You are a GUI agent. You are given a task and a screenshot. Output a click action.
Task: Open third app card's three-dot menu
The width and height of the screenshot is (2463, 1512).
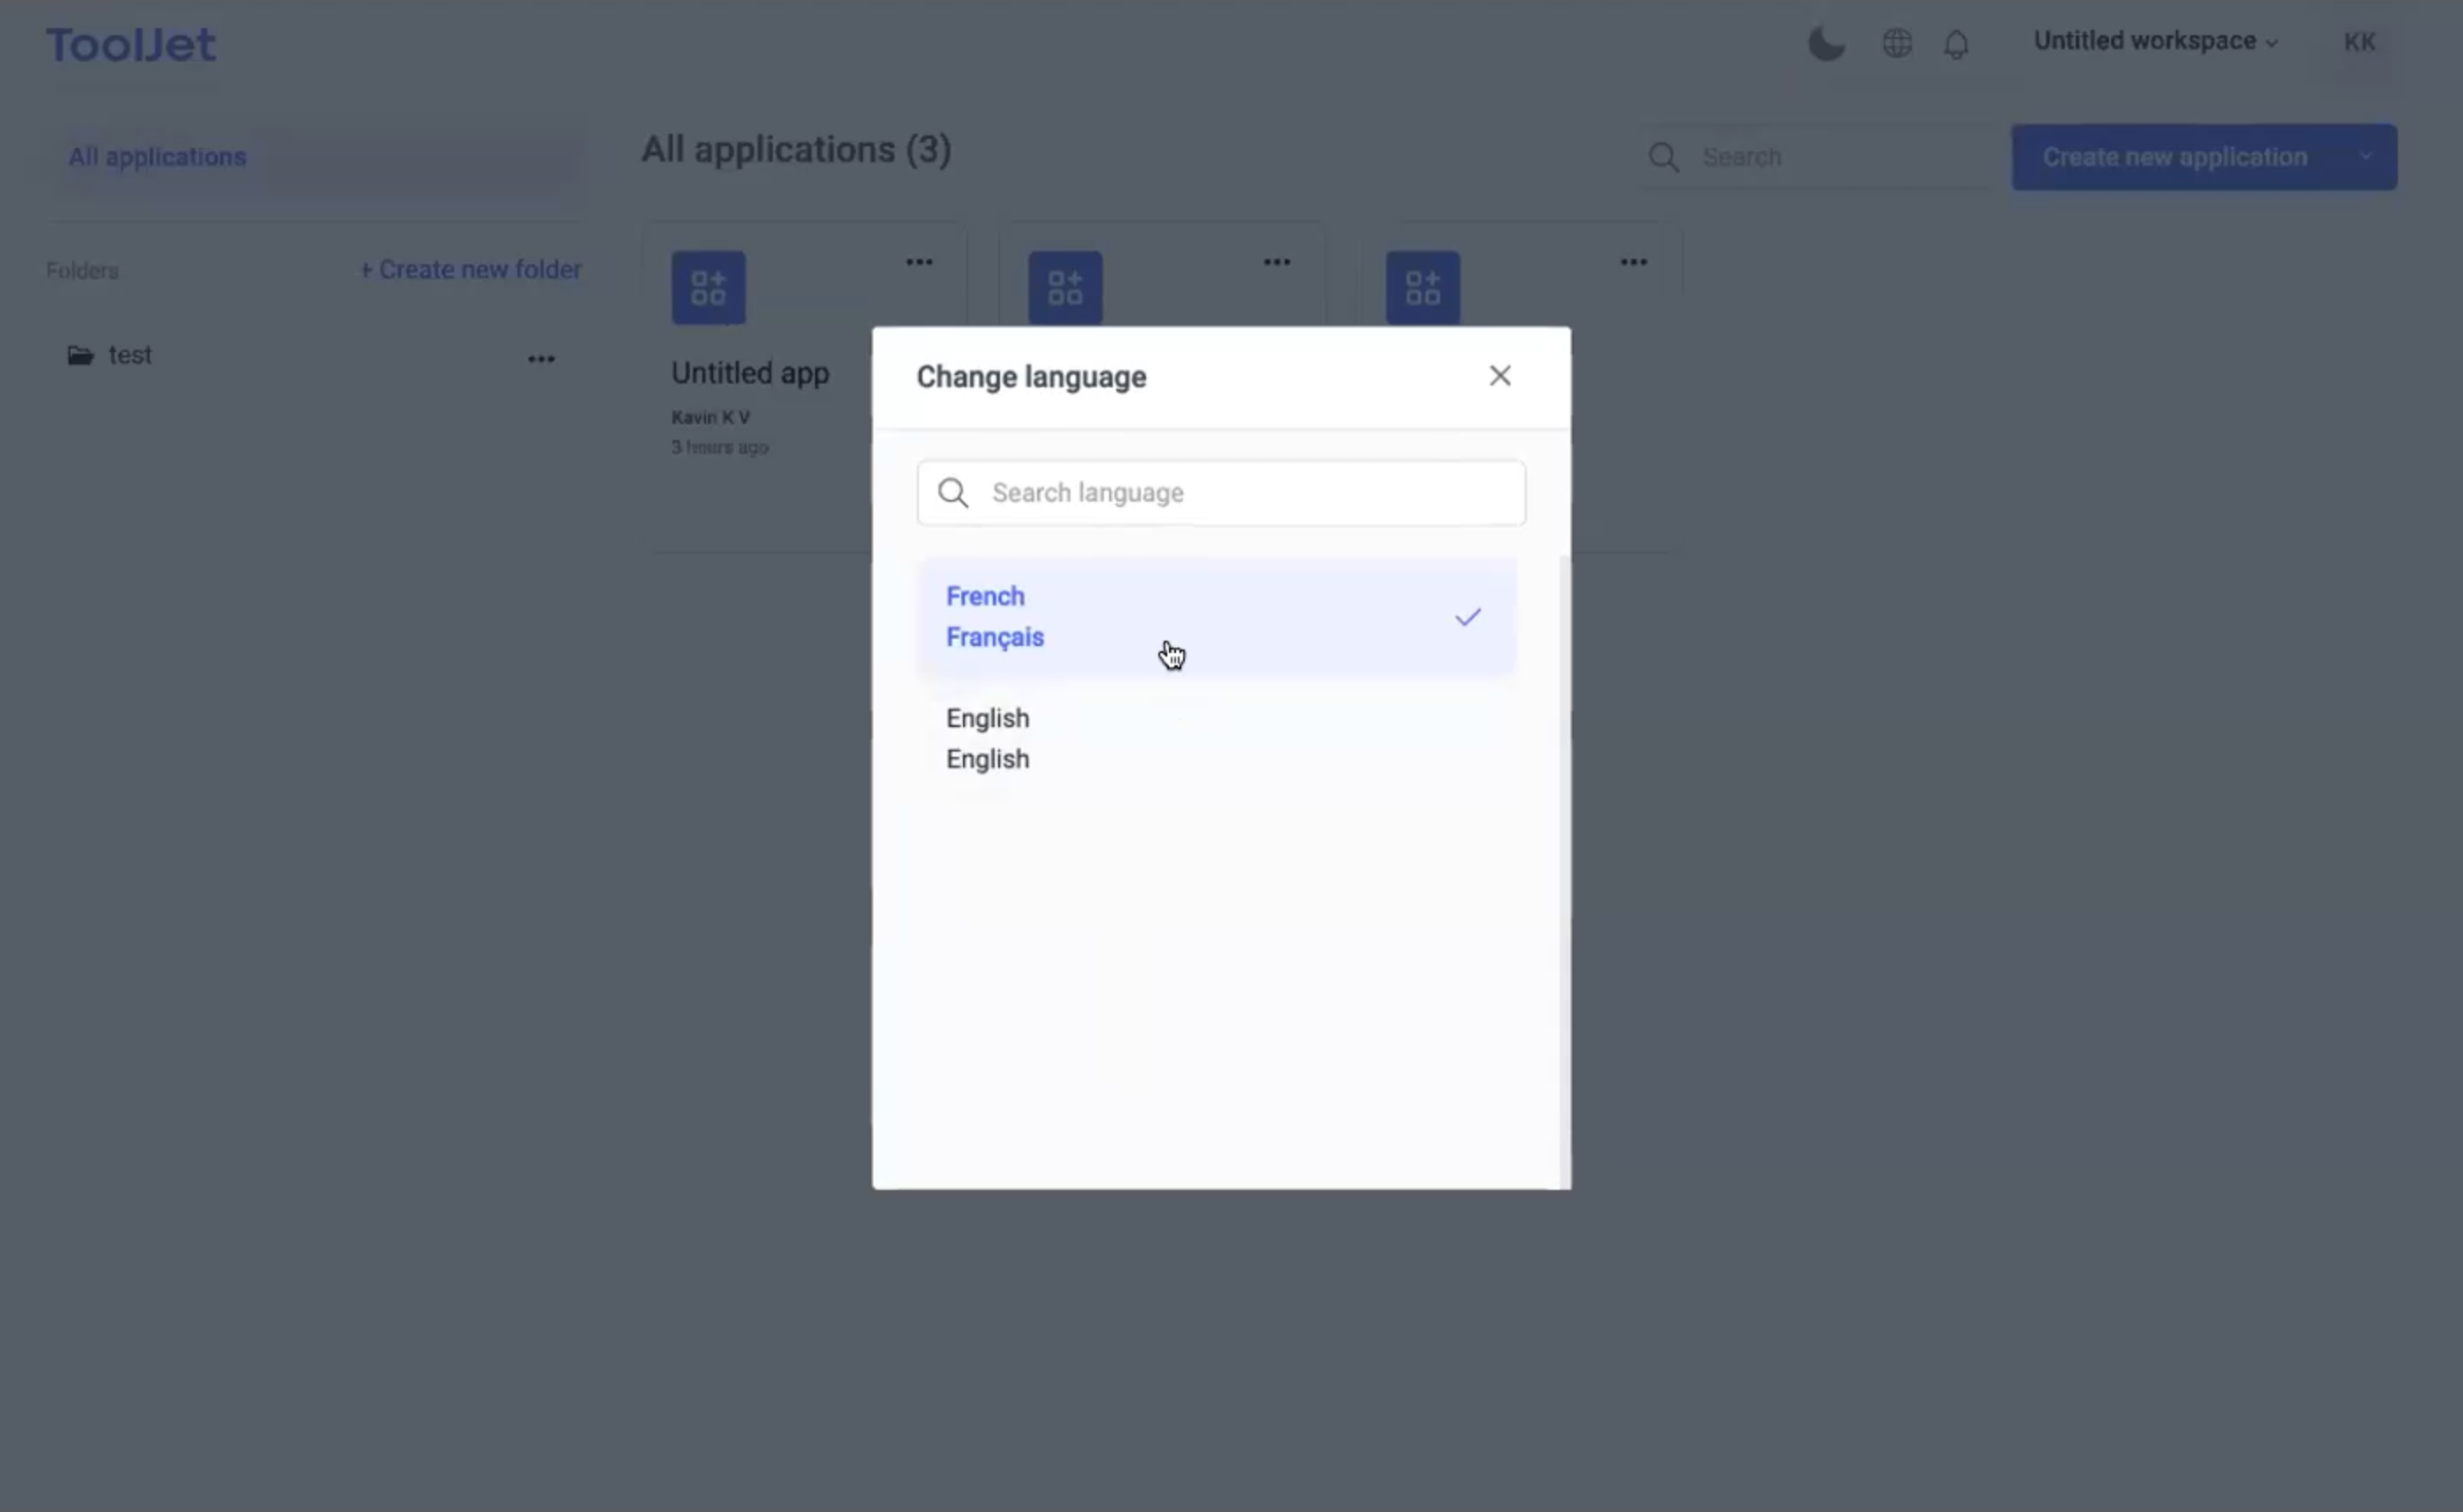pyautogui.click(x=1633, y=262)
